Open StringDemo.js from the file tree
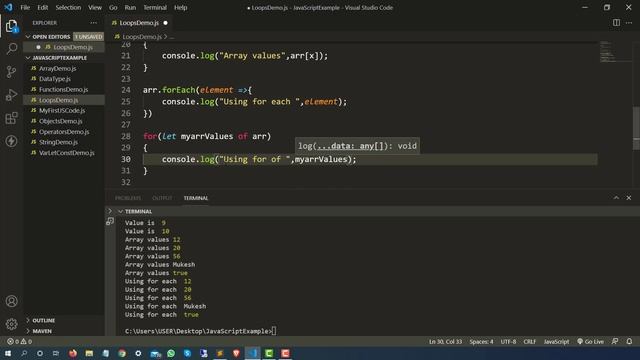Screen dimensions: 640x360 coord(58,142)
